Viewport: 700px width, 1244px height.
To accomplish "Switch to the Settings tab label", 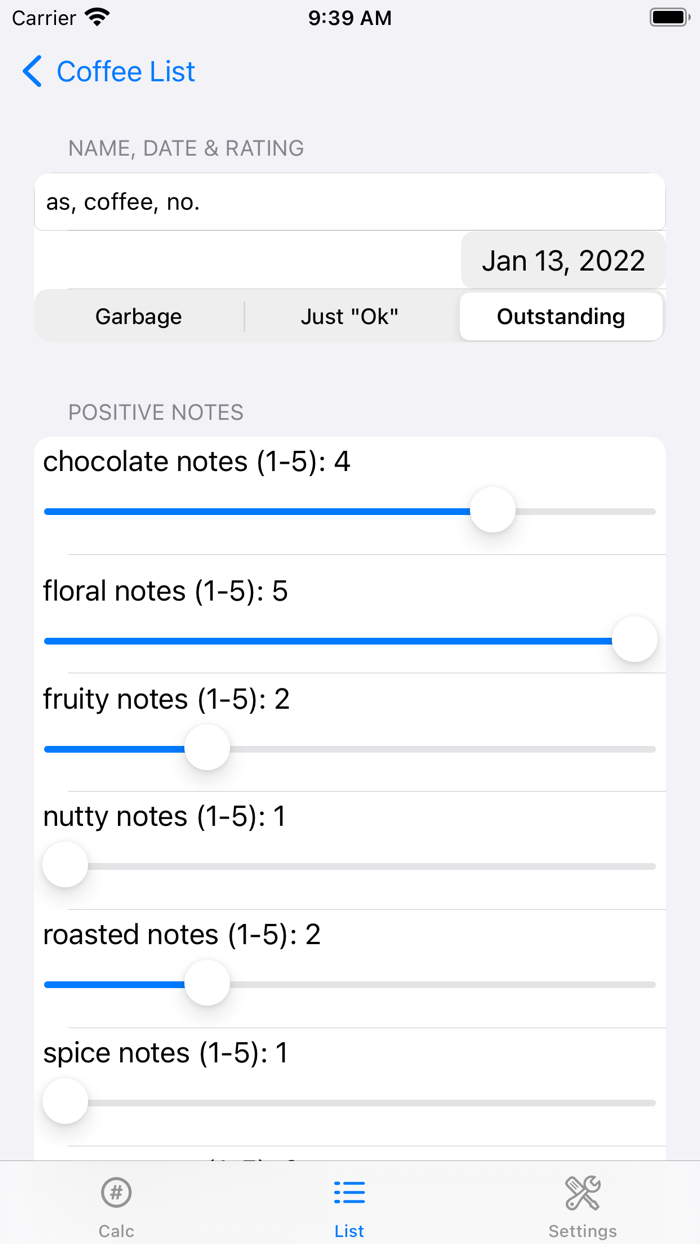I will (582, 1231).
